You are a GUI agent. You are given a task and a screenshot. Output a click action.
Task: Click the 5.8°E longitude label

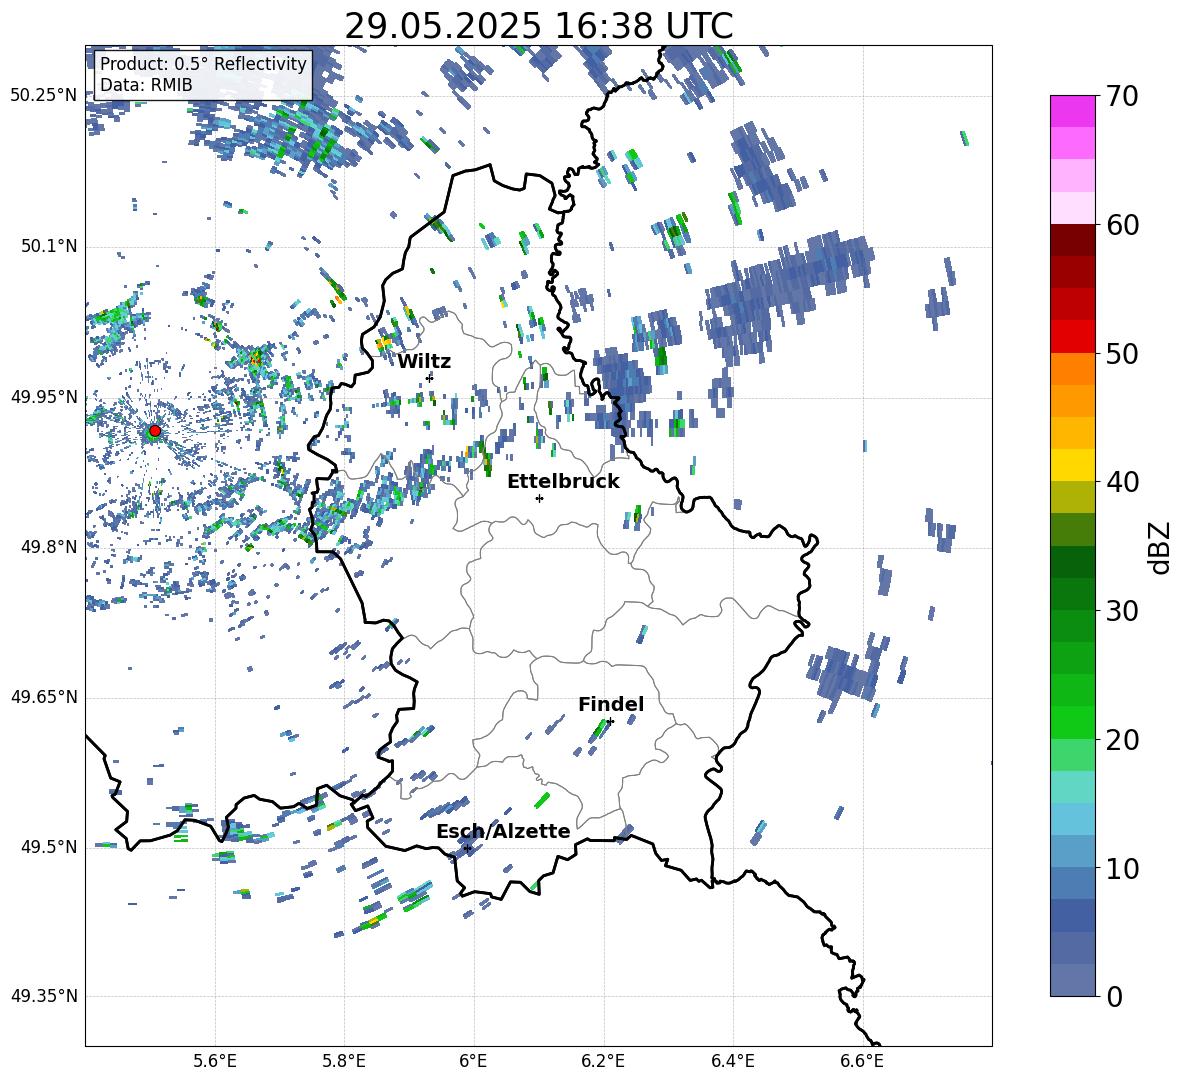[344, 1061]
